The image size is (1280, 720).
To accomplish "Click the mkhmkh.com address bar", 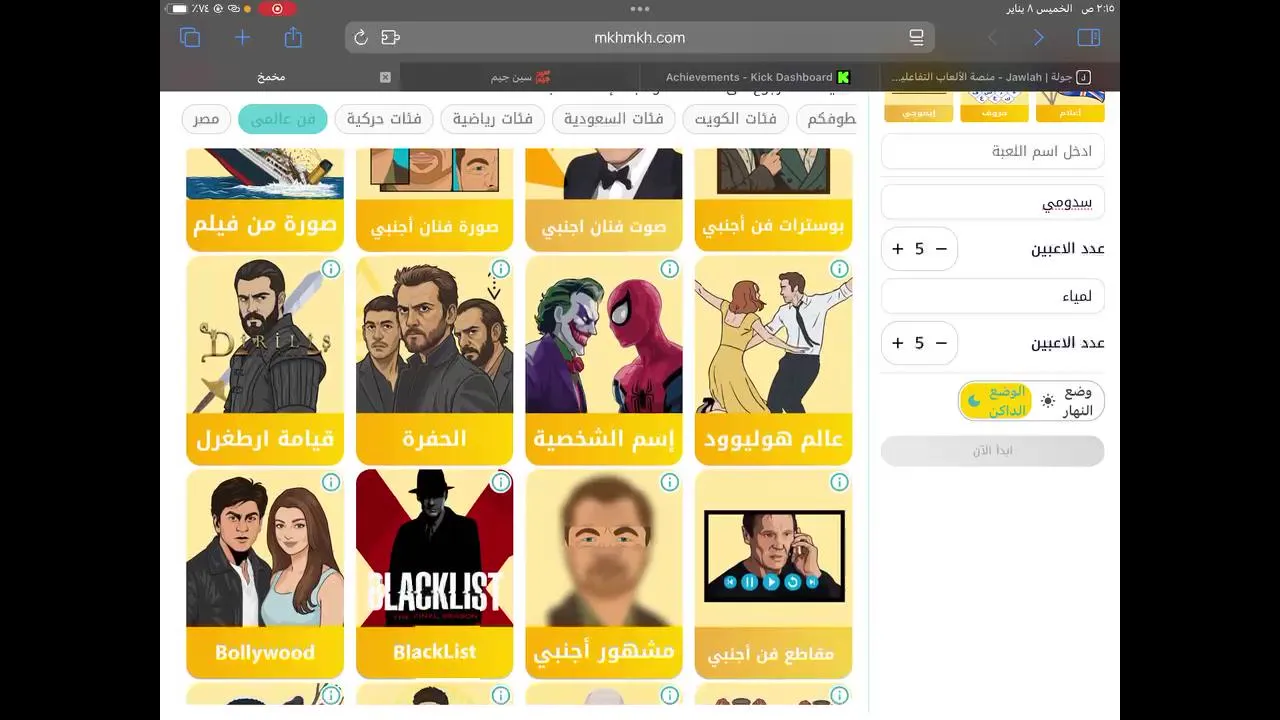I will (x=640, y=38).
